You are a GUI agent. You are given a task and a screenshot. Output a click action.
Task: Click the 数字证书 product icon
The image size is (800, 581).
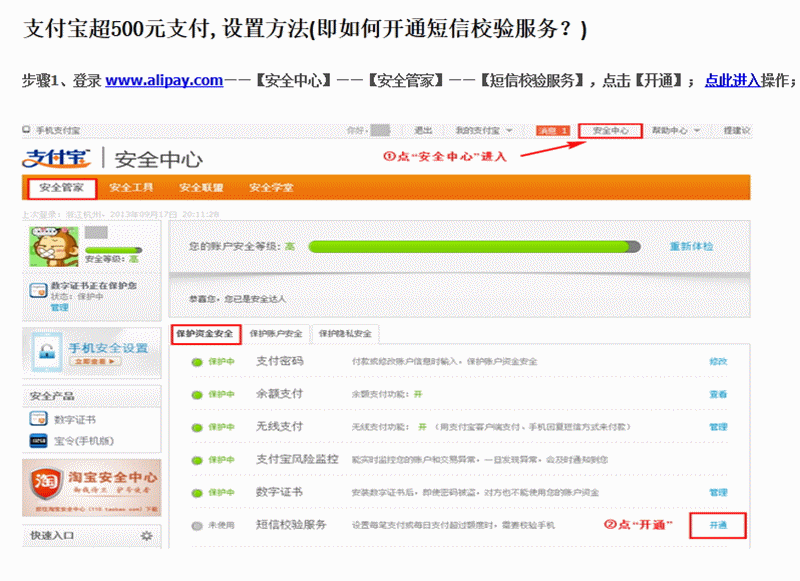coord(38,419)
